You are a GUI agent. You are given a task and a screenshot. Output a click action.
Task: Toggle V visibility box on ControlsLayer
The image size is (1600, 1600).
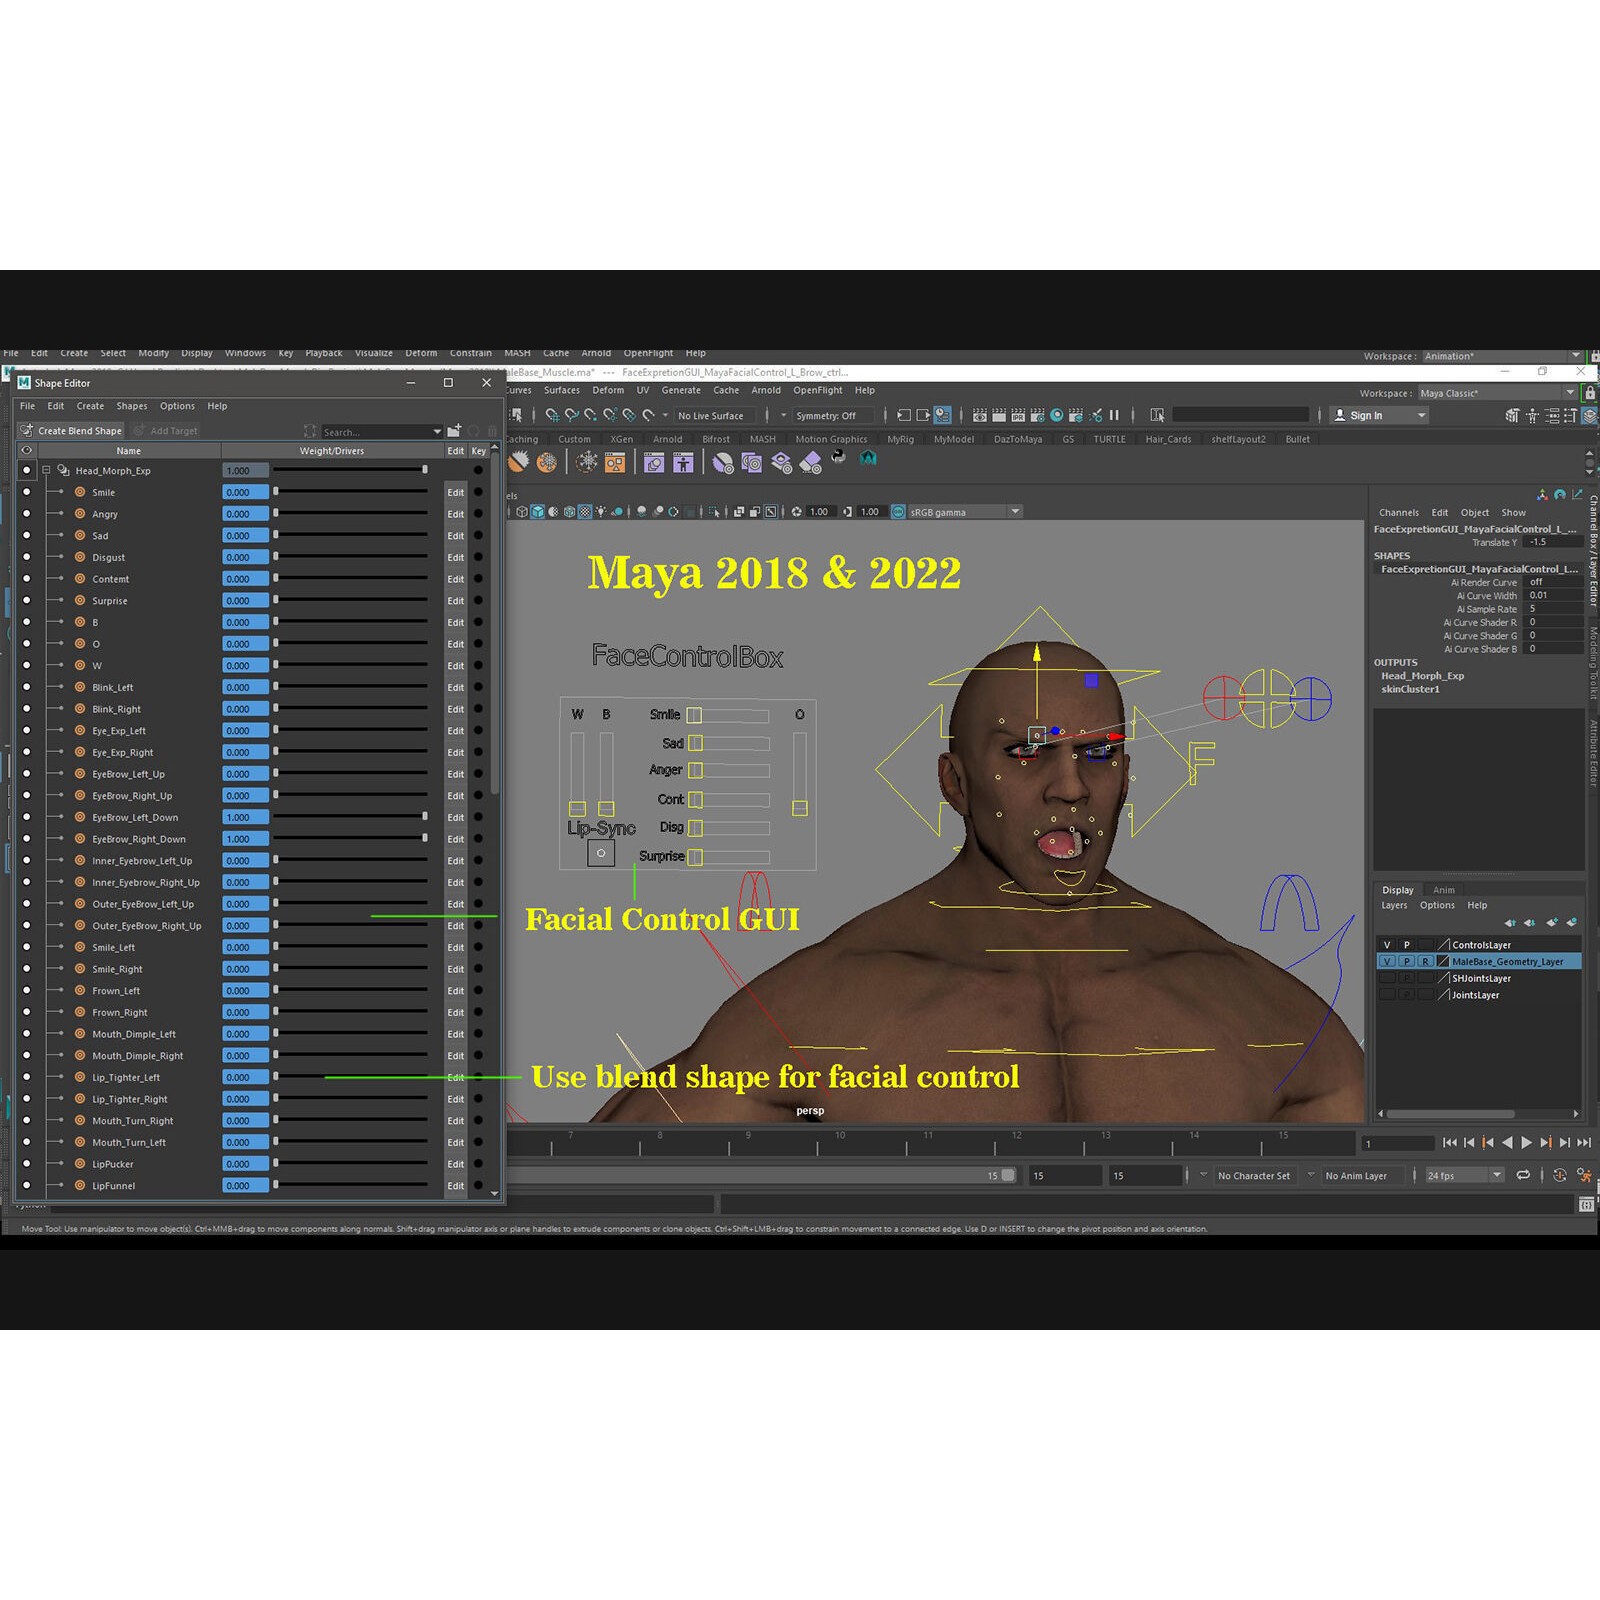click(x=1387, y=945)
